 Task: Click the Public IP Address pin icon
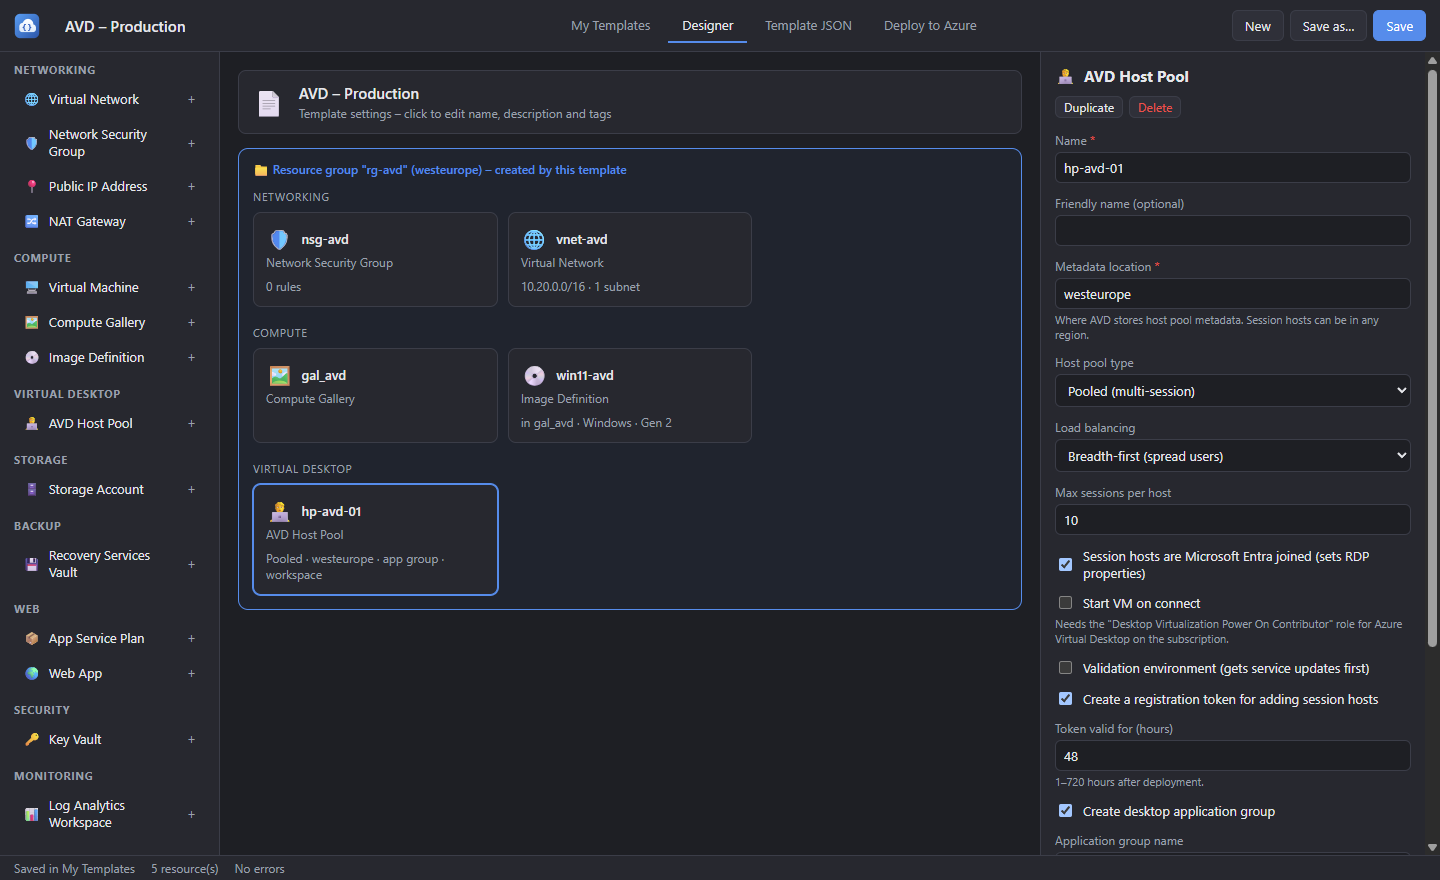click(32, 187)
